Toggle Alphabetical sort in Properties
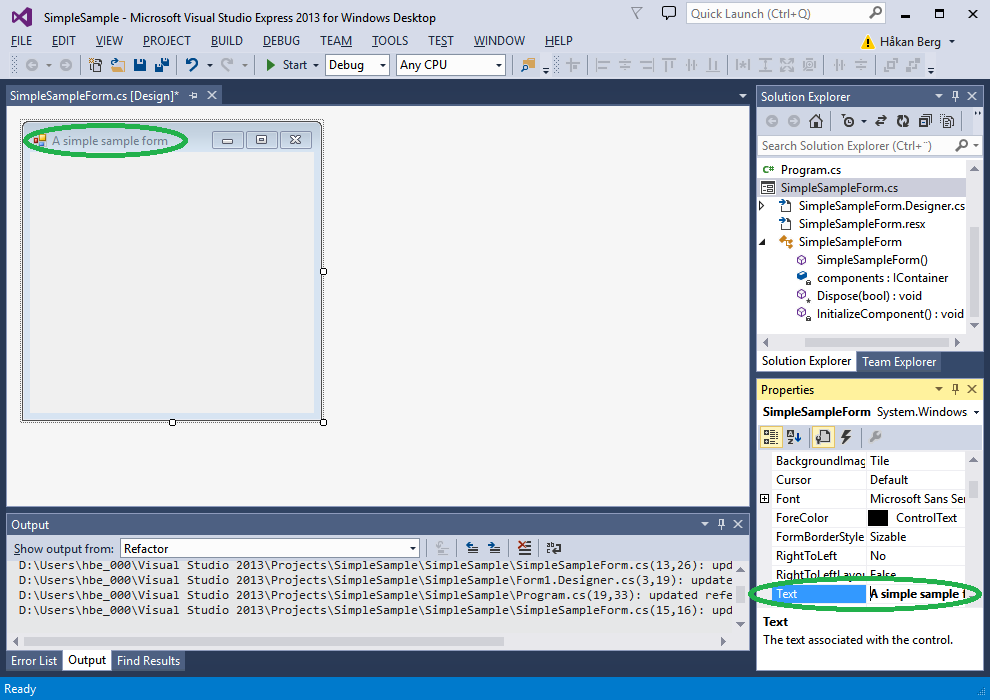 pos(794,437)
